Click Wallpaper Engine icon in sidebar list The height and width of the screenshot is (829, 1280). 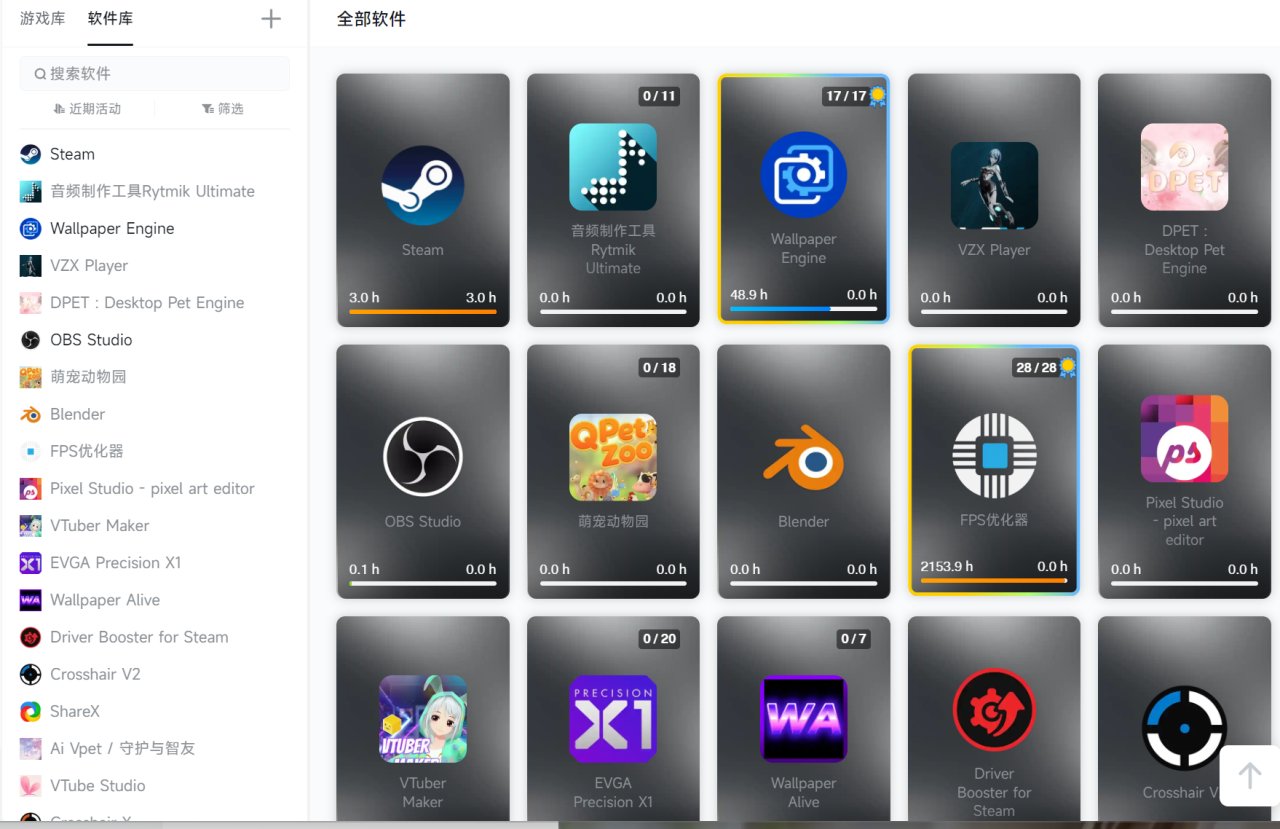[x=31, y=228]
